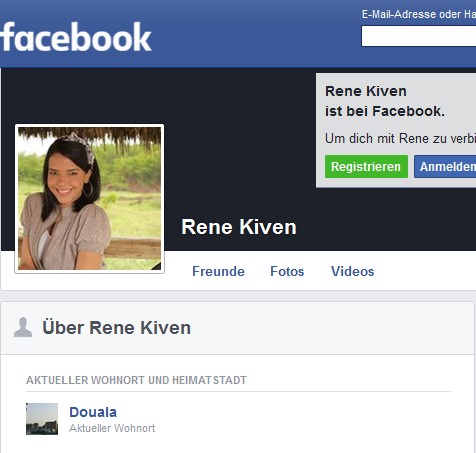Click the facebook logo
The image size is (476, 453).
tap(76, 37)
